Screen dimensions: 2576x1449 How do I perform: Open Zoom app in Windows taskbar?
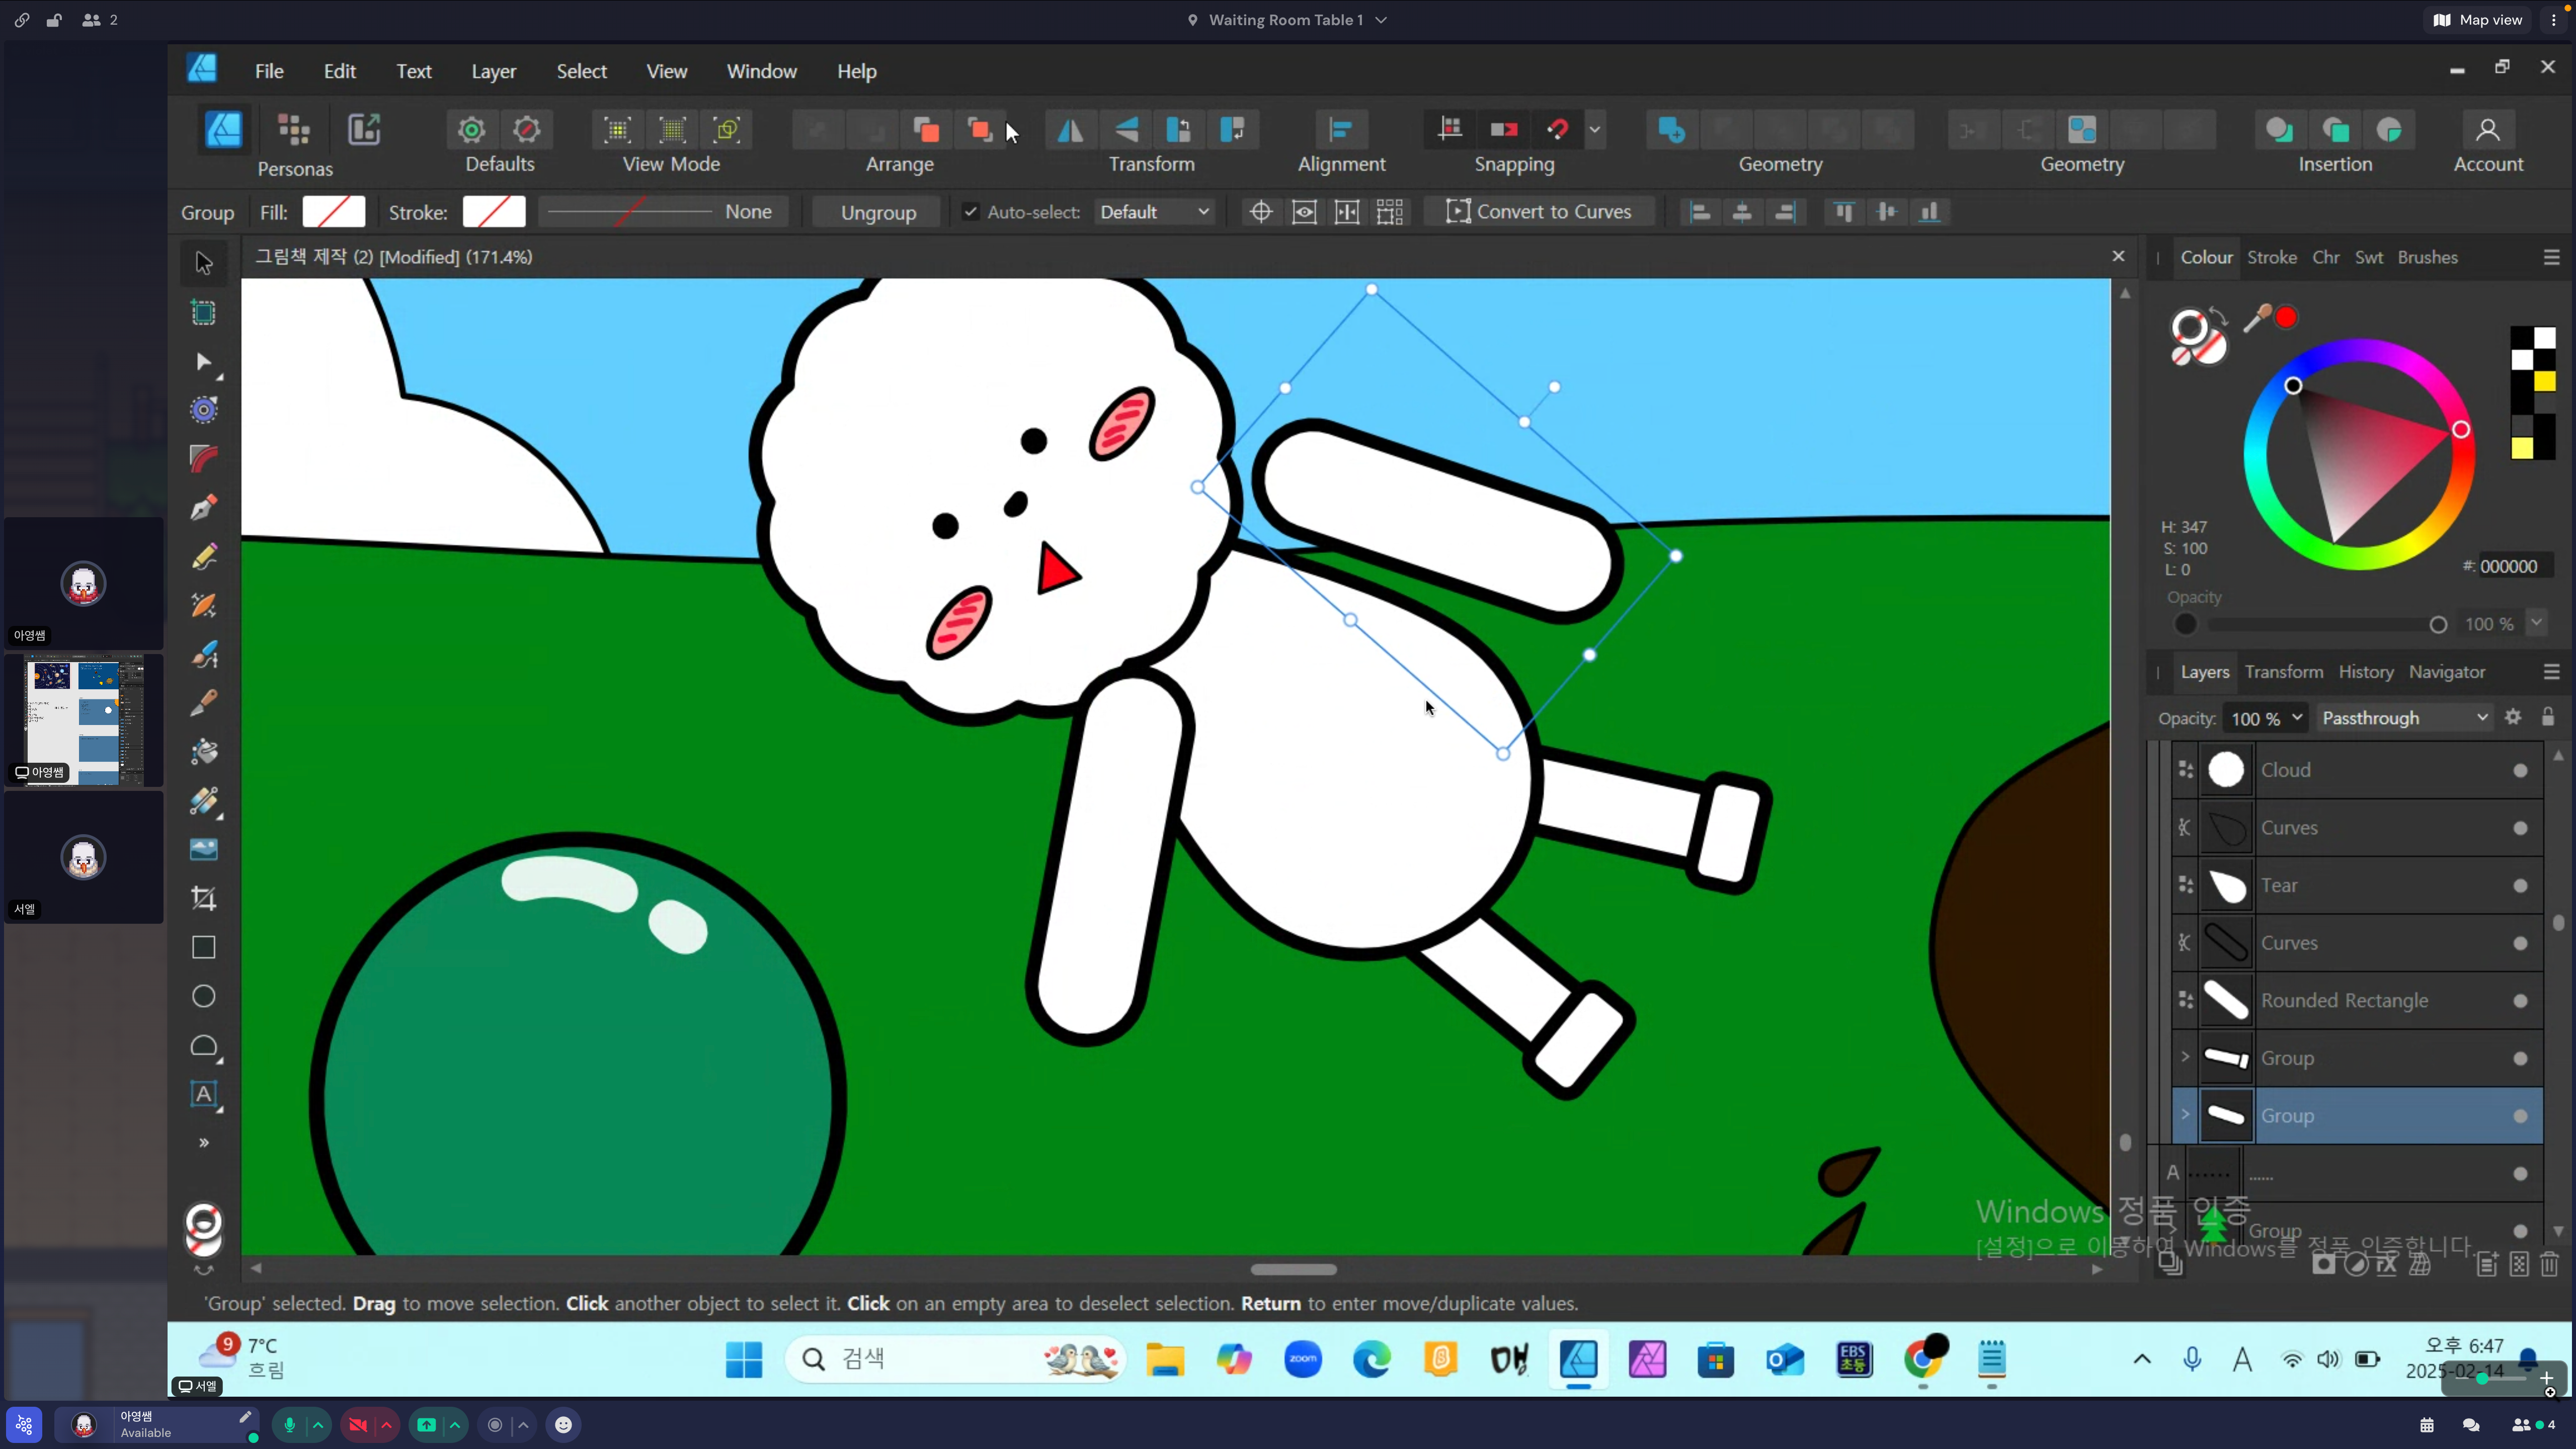(1303, 1359)
